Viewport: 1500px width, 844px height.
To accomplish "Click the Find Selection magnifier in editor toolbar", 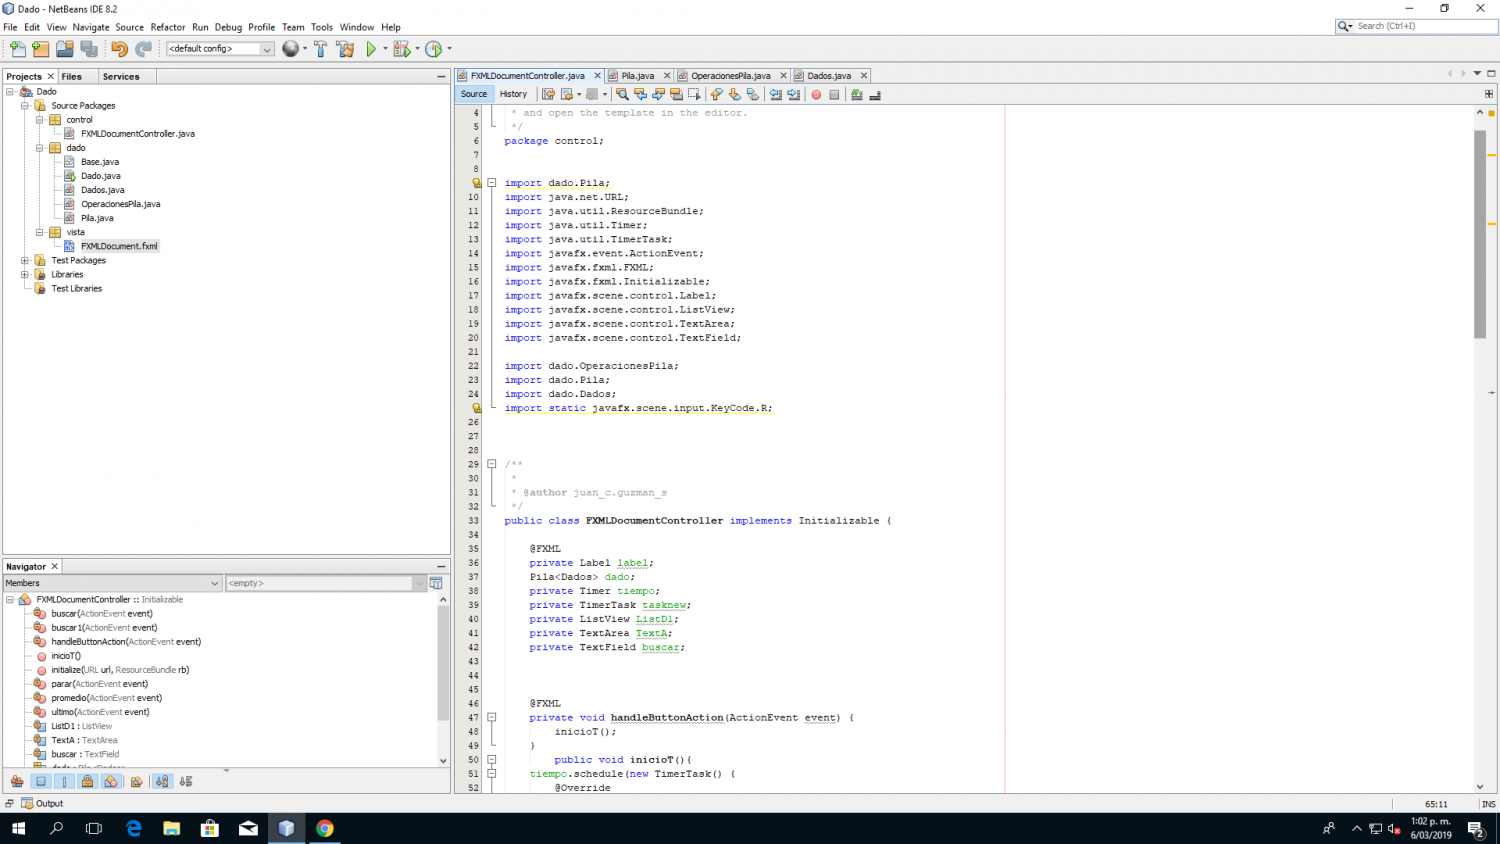I will [622, 95].
